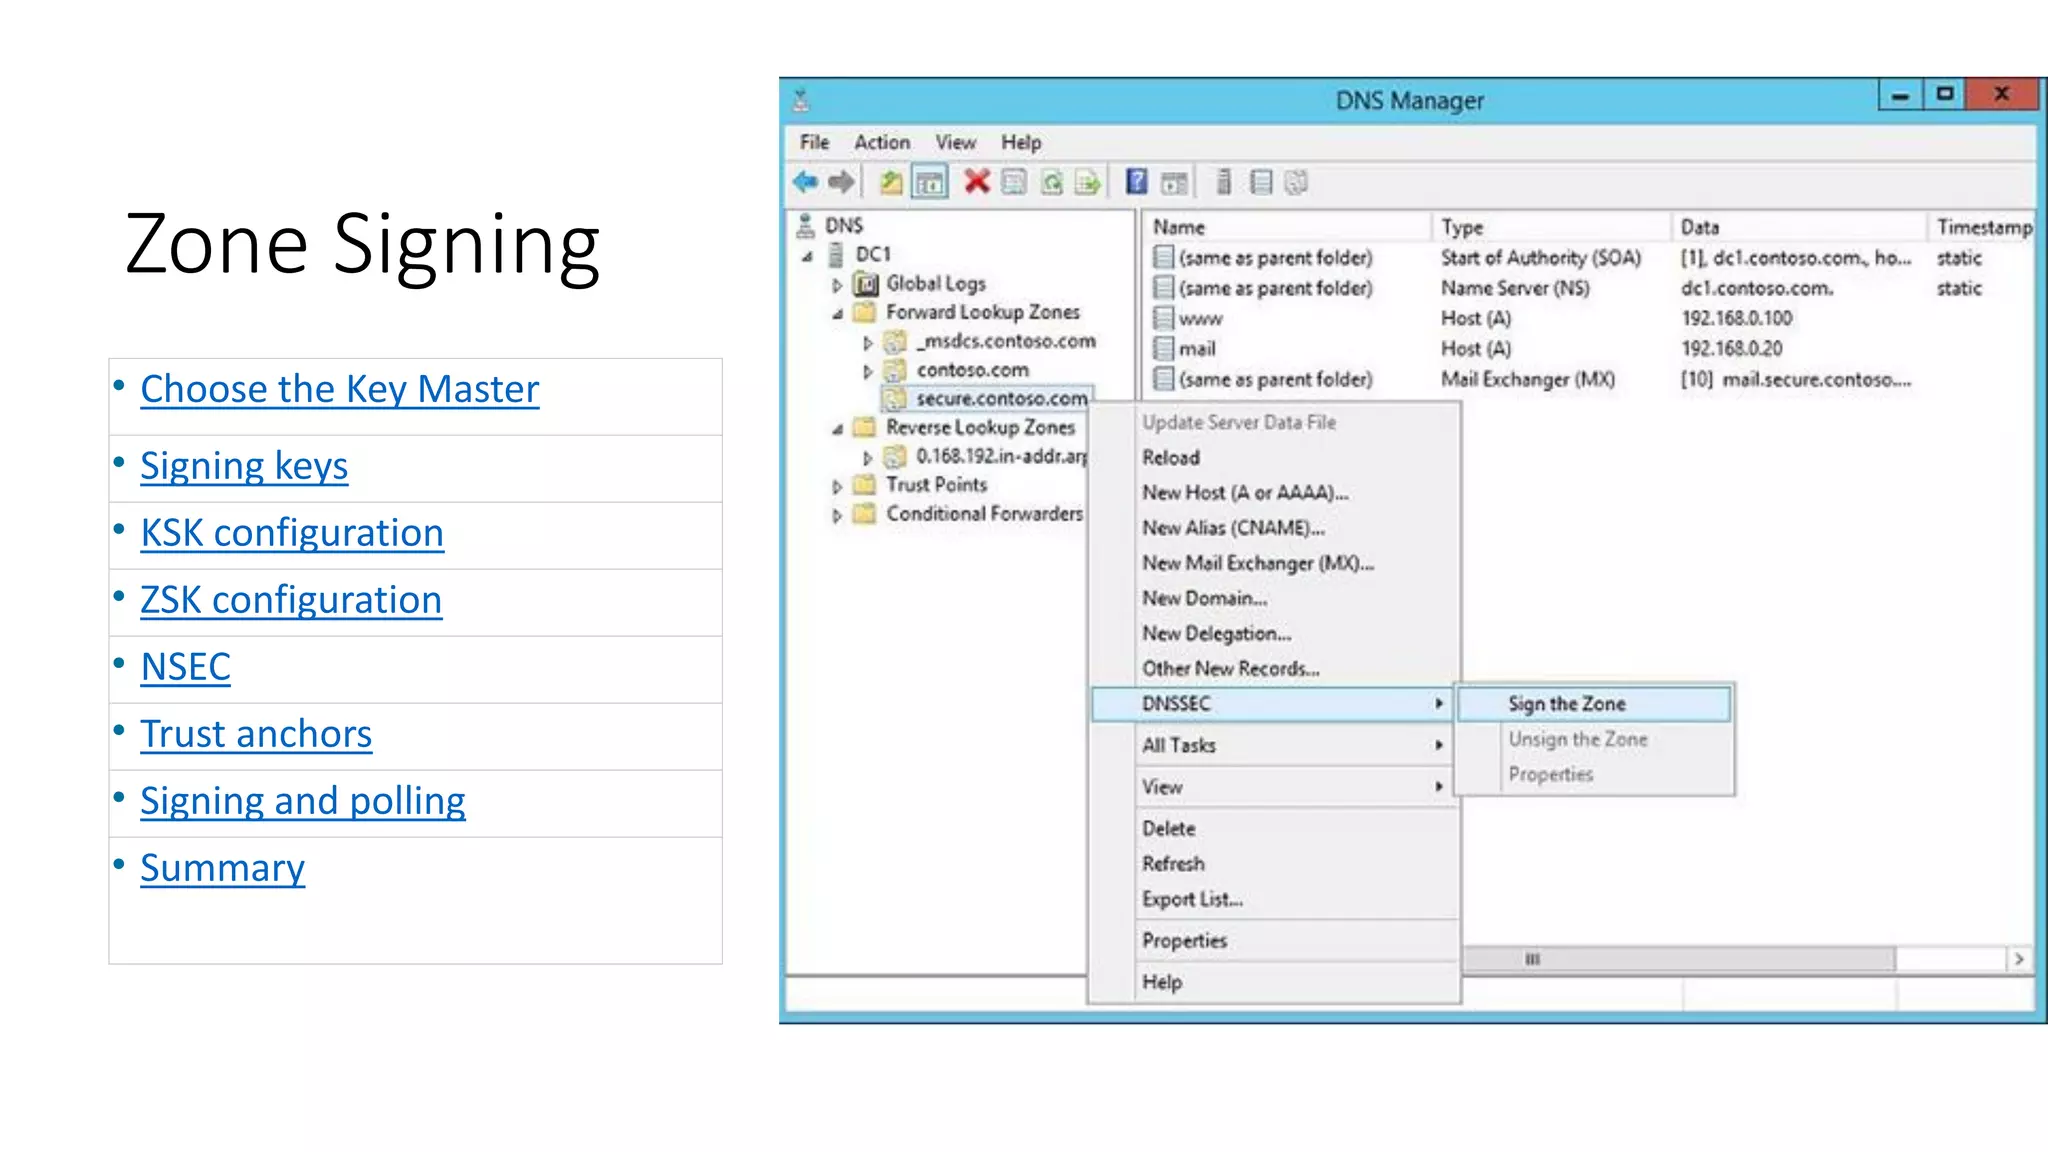This screenshot has height=1152, width=2048.
Task: Click the Export List toolbar icon
Action: (x=1087, y=182)
